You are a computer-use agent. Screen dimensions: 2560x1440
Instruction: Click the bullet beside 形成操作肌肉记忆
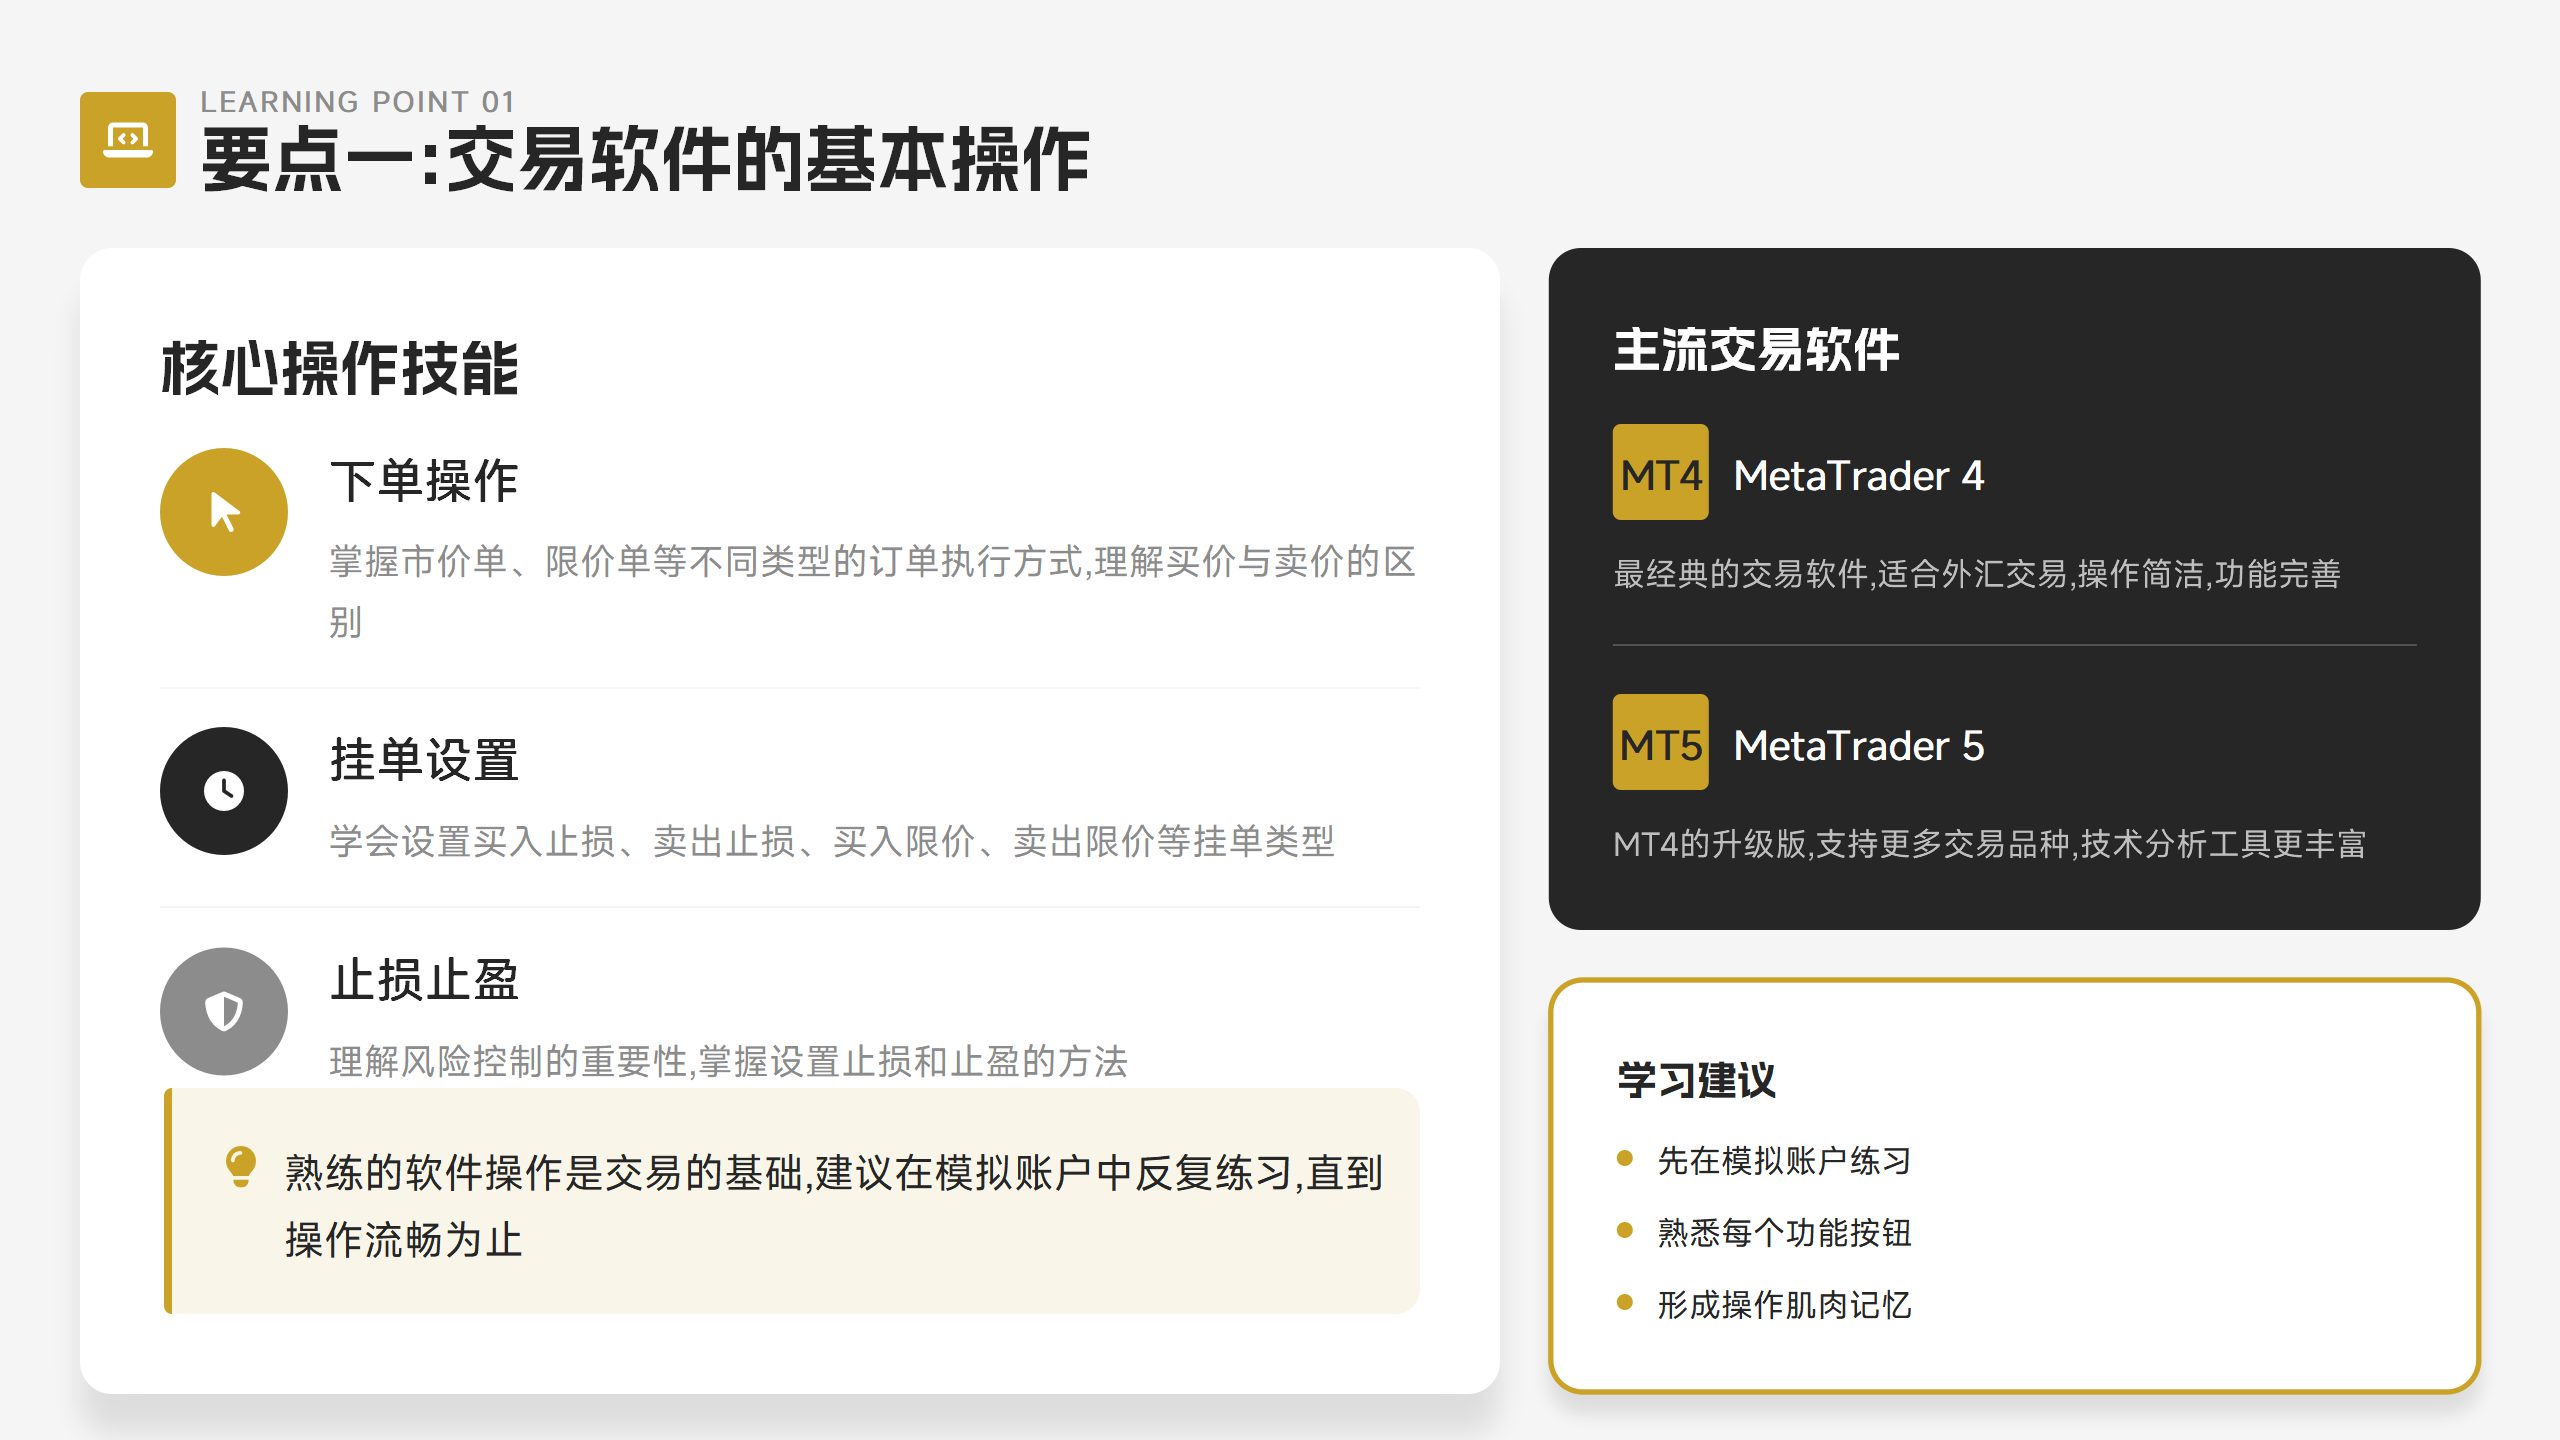click(x=1624, y=1303)
